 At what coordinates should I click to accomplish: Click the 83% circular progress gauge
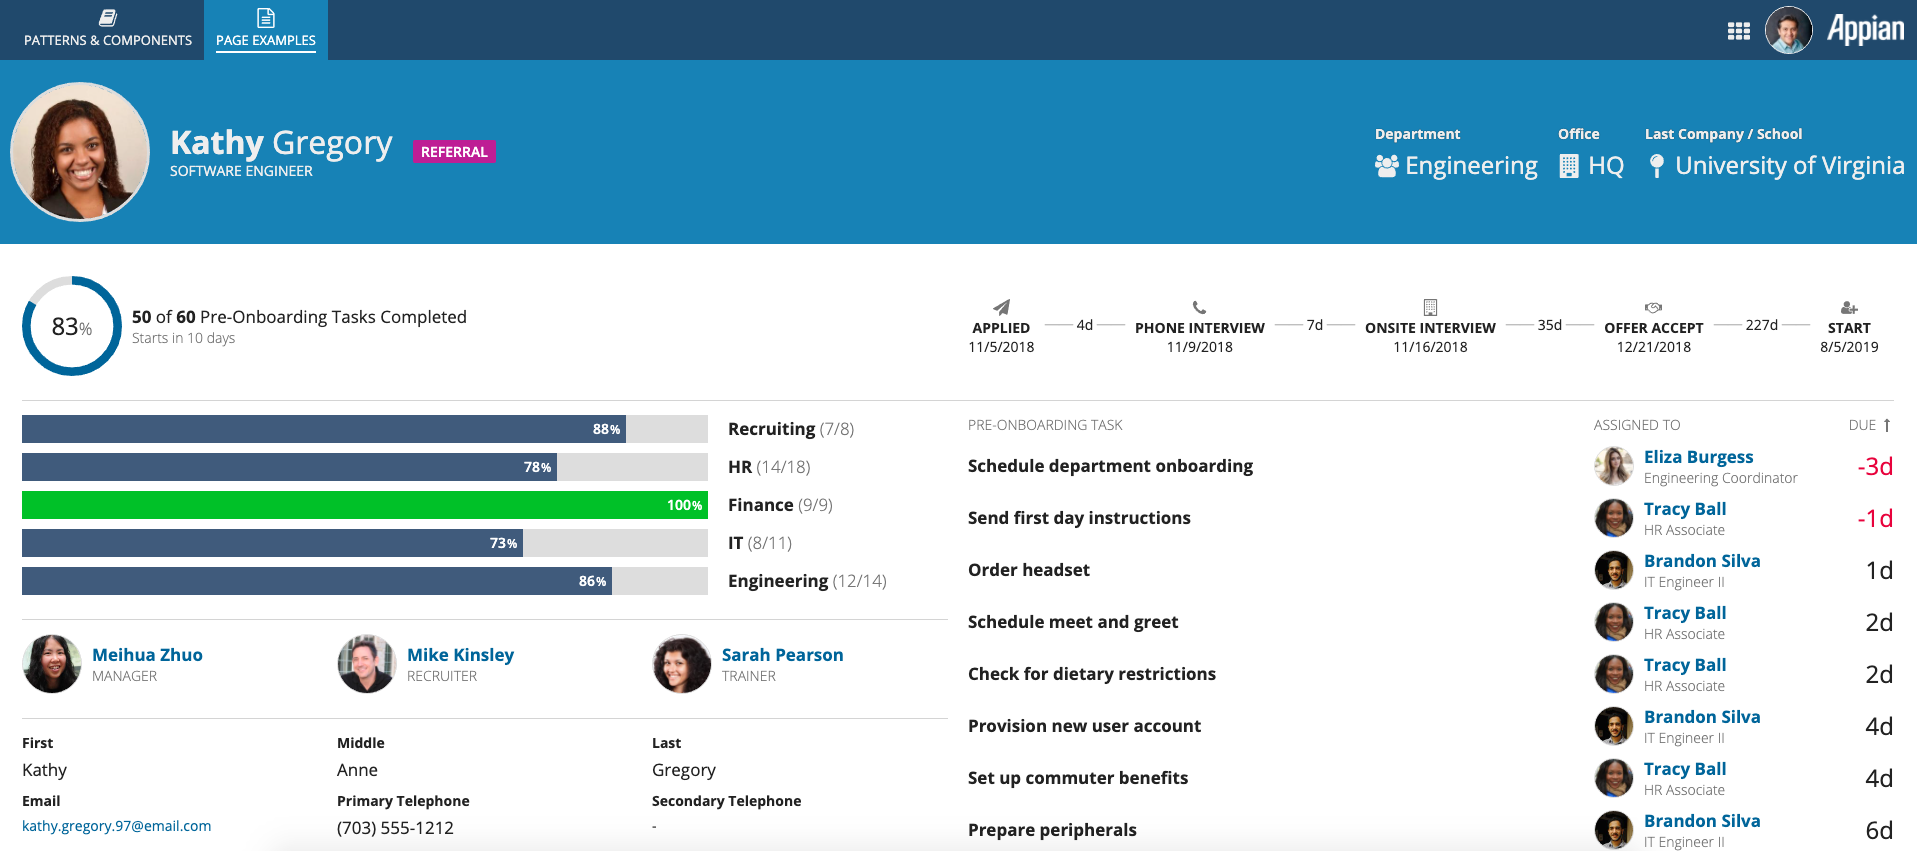(x=72, y=326)
